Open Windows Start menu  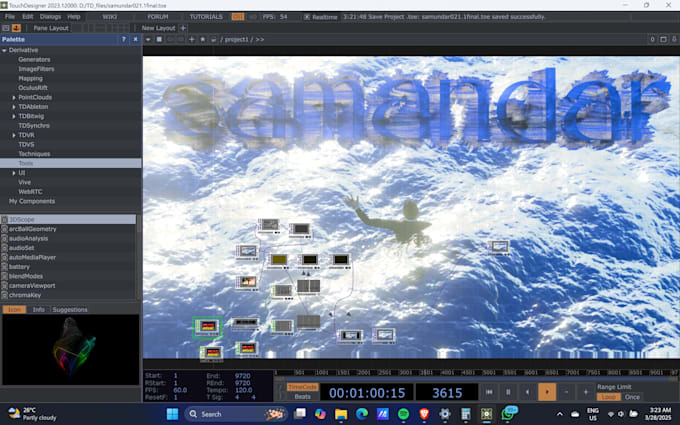pyautogui.click(x=172, y=414)
